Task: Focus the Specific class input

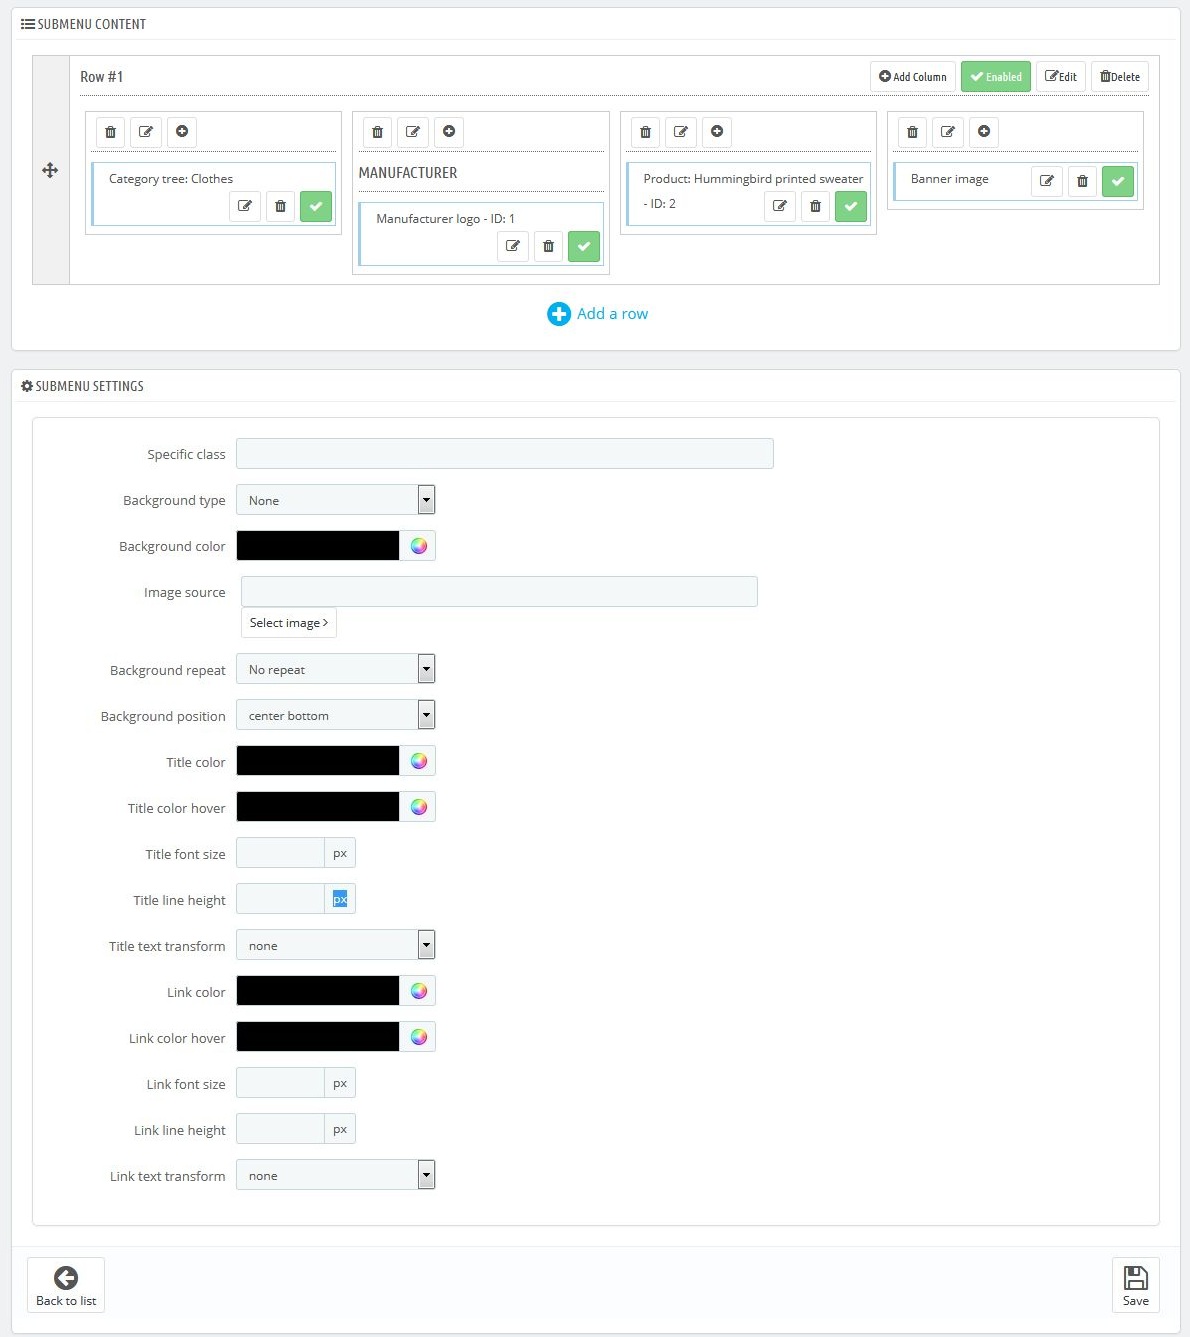Action: click(505, 453)
